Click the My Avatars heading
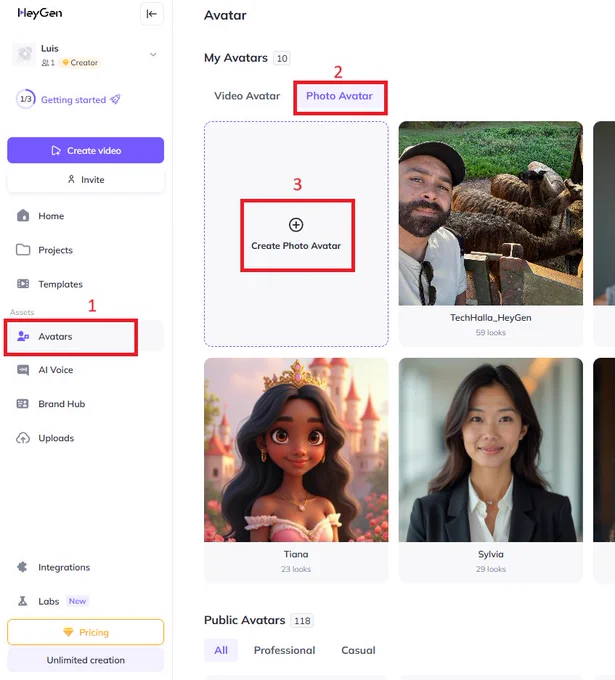Screen dimensions: 615x680 click(236, 58)
